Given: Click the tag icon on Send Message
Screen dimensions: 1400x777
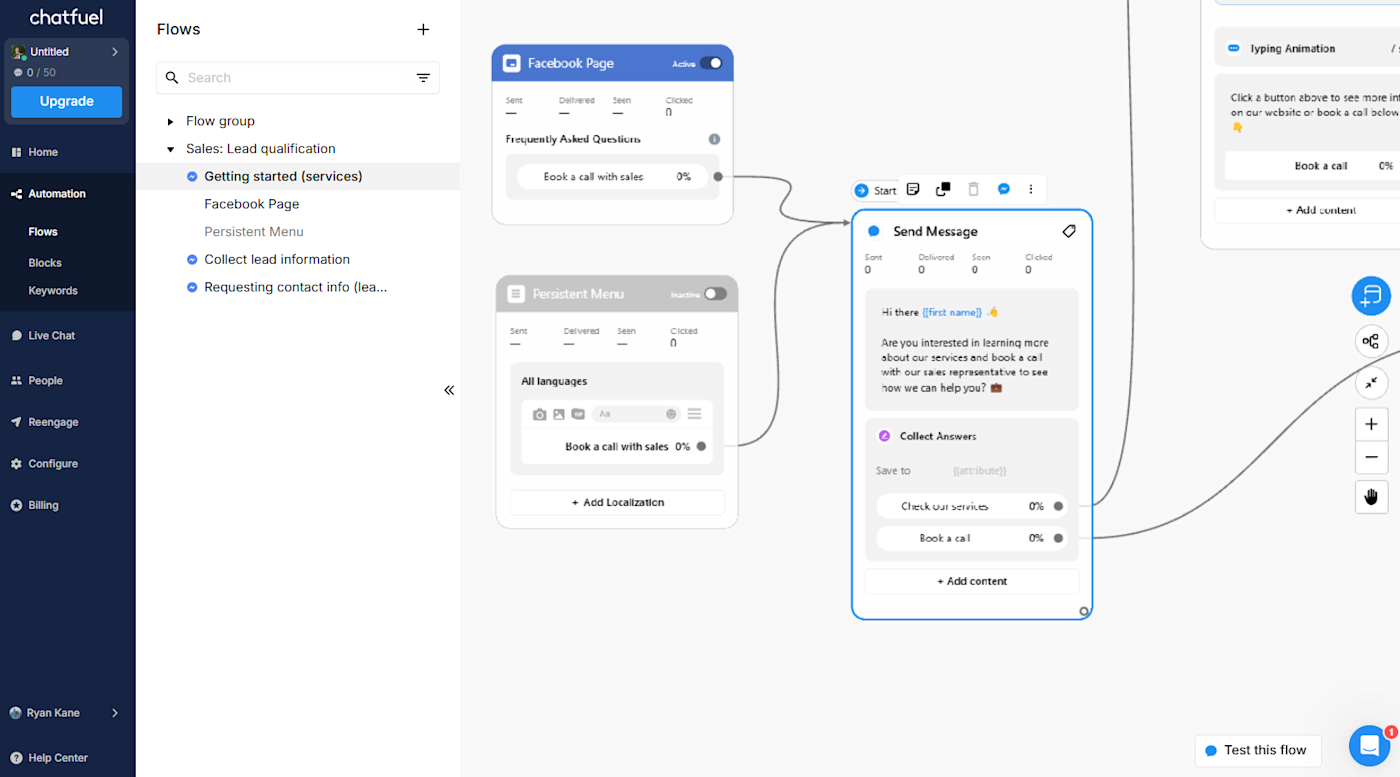Looking at the screenshot, I should pos(1069,231).
